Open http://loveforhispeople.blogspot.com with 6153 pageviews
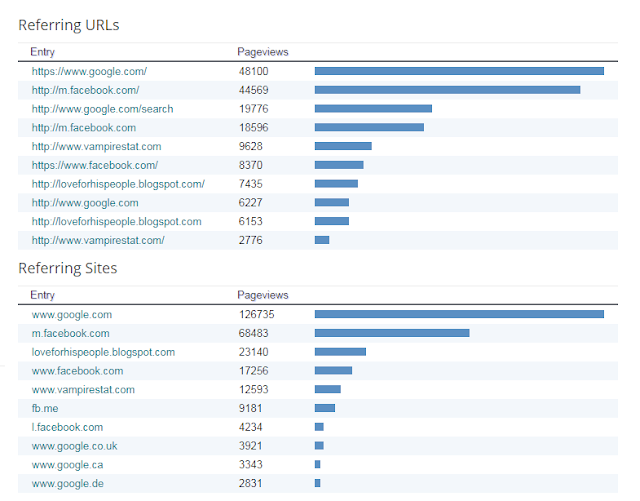 click(x=117, y=222)
